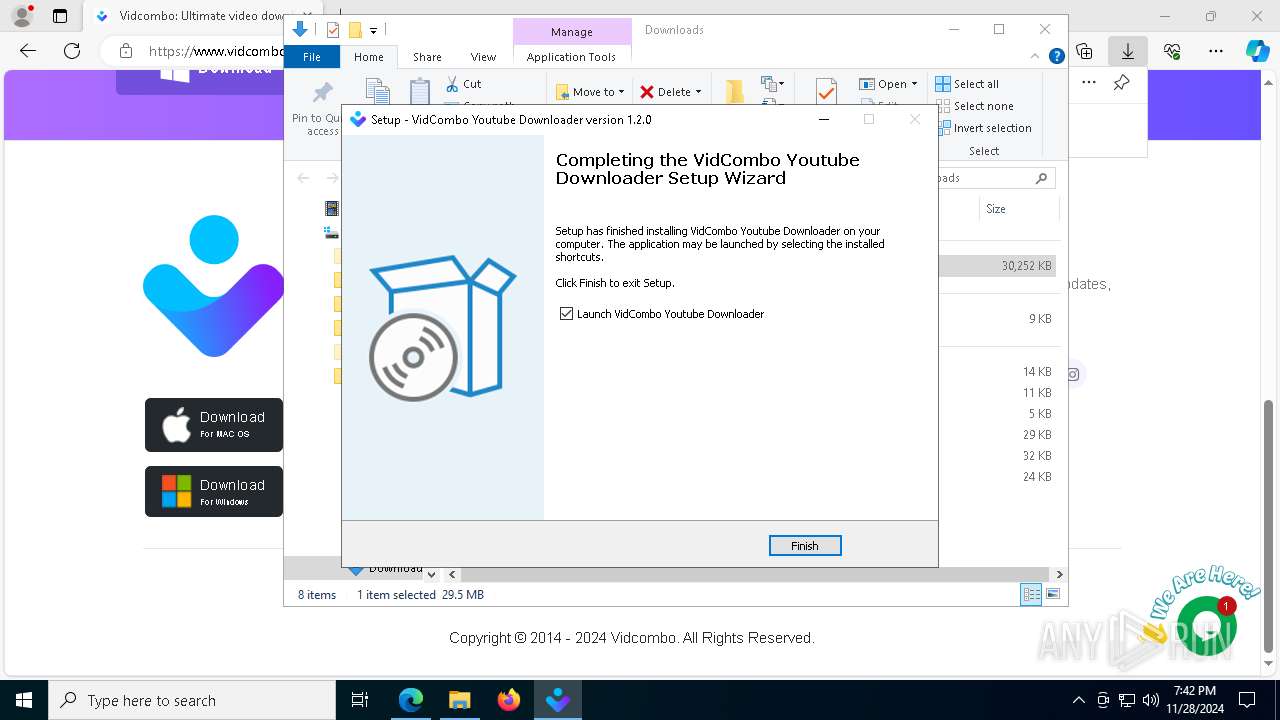
Task: Select the file row showing 29 KB
Action: click(997, 435)
